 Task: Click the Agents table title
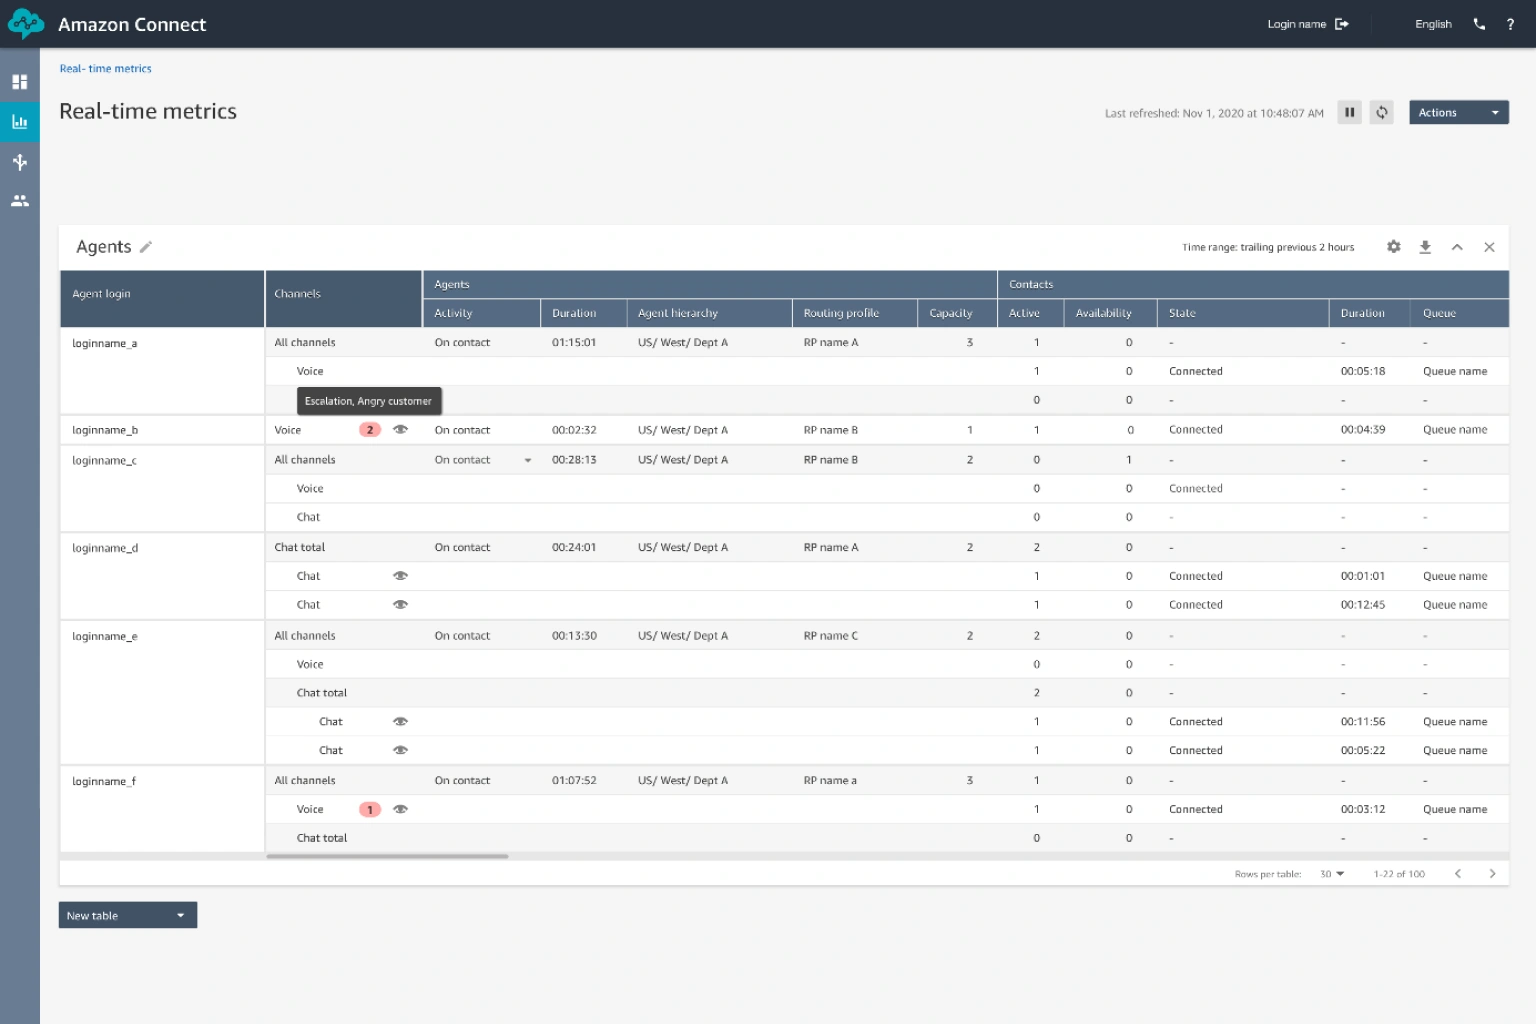click(103, 247)
